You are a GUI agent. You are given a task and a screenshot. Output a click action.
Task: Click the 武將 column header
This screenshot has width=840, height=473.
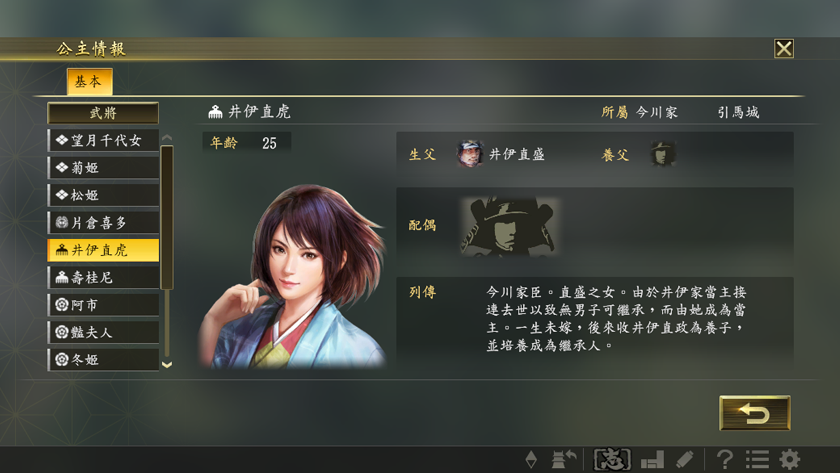point(103,113)
